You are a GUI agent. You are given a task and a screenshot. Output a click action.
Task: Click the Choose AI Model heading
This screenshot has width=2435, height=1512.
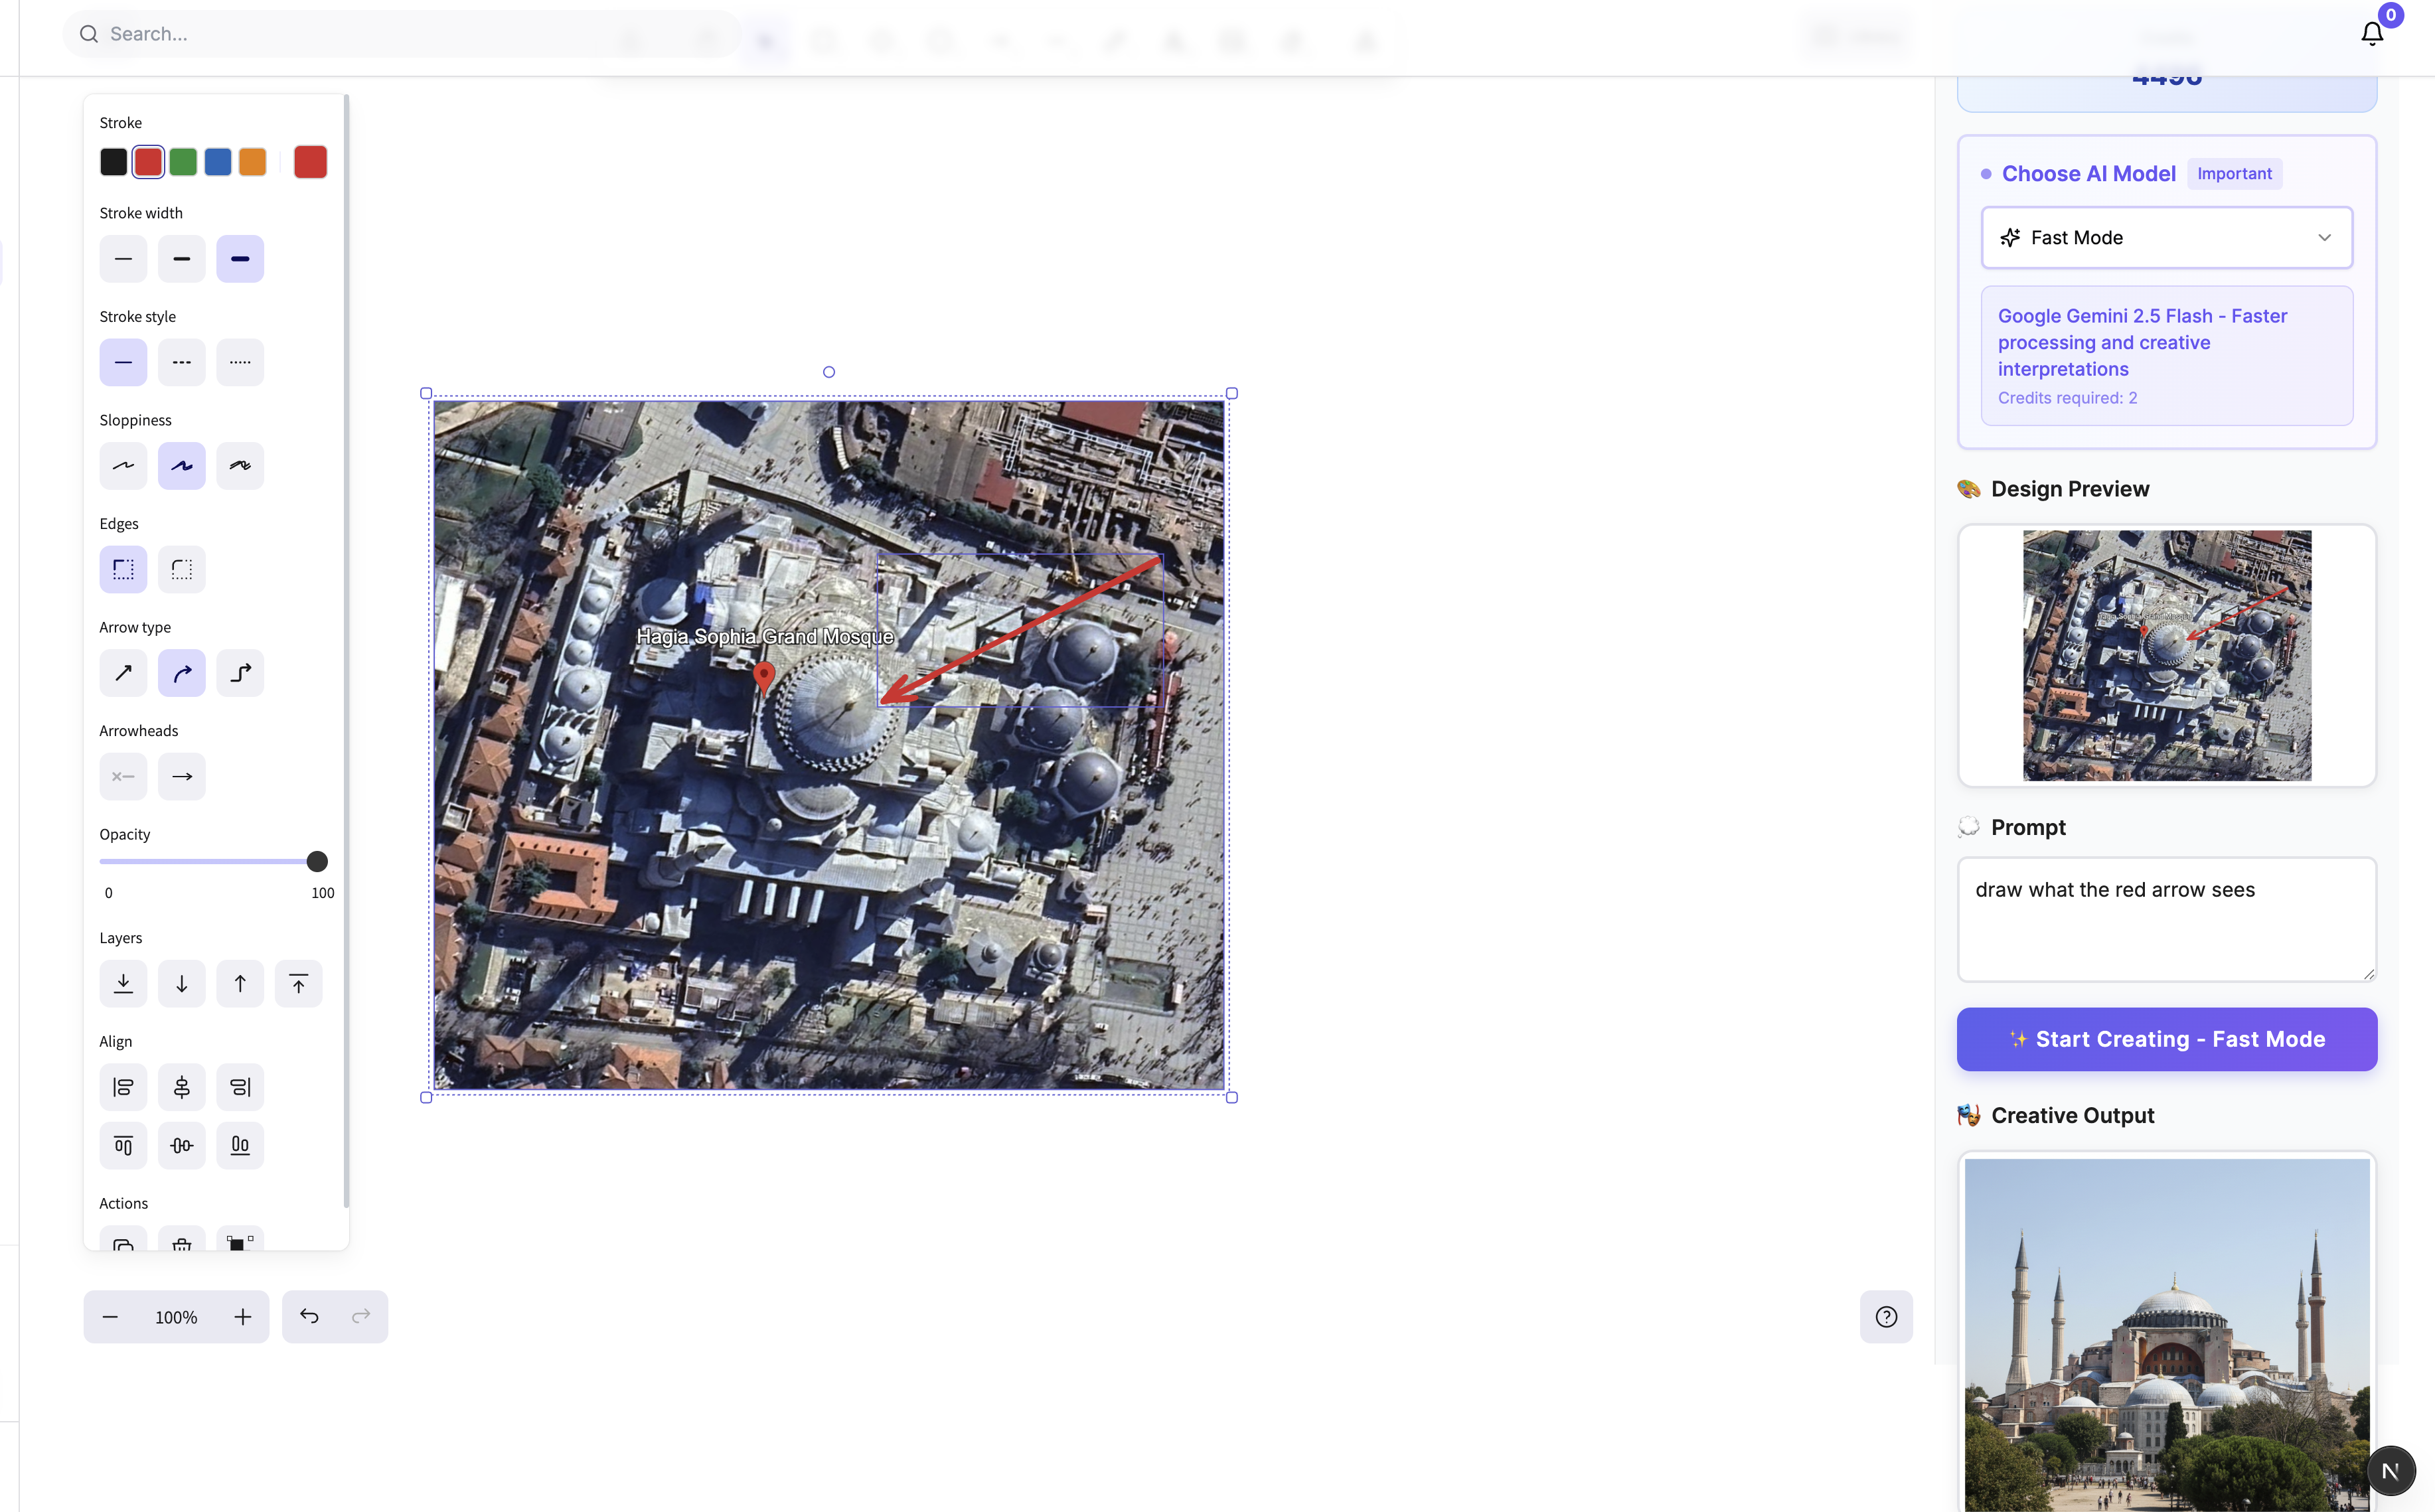pos(2088,174)
